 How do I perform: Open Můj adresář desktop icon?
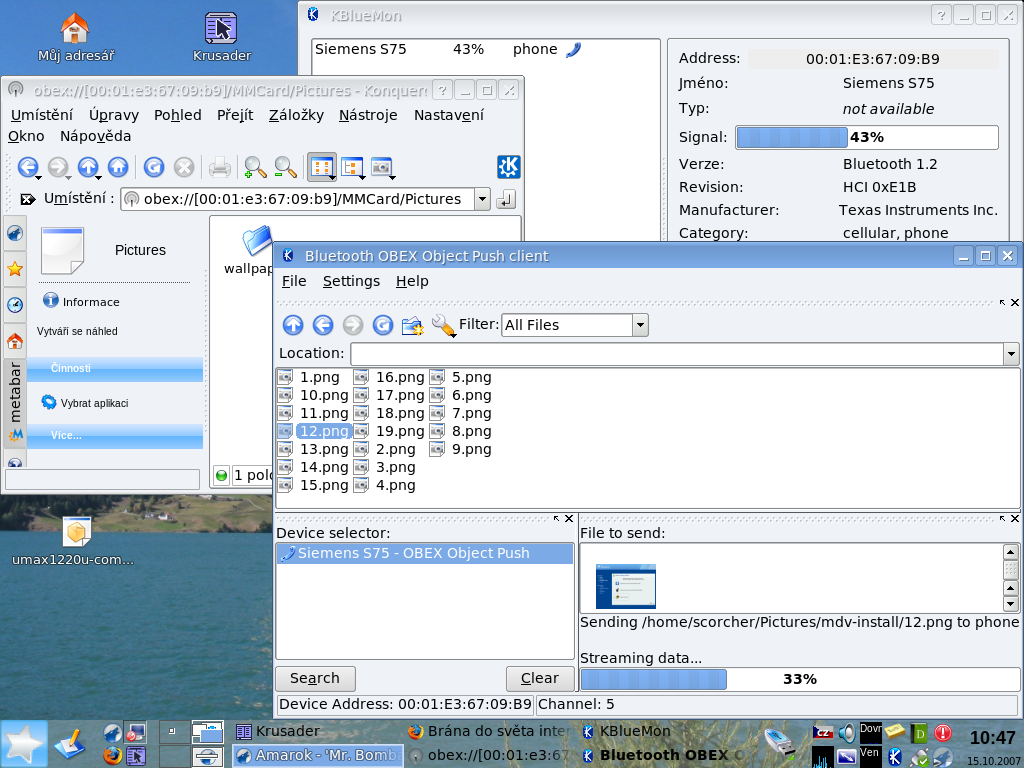75,38
